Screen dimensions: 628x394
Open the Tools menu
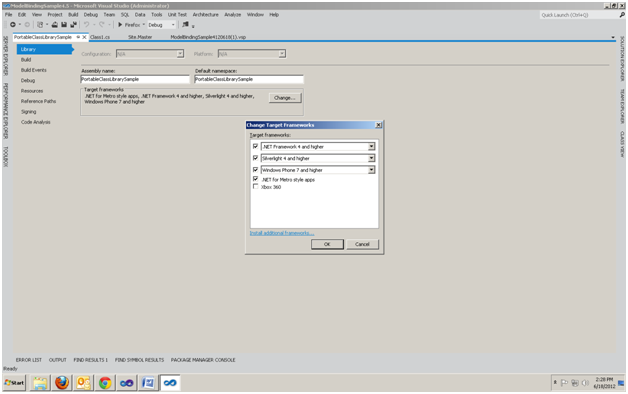(x=157, y=14)
